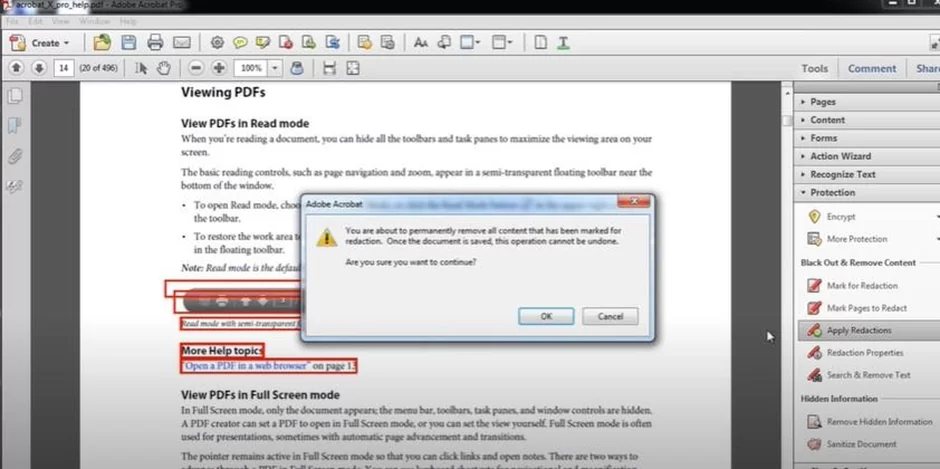Confirm redaction by clicking OK

[546, 316]
